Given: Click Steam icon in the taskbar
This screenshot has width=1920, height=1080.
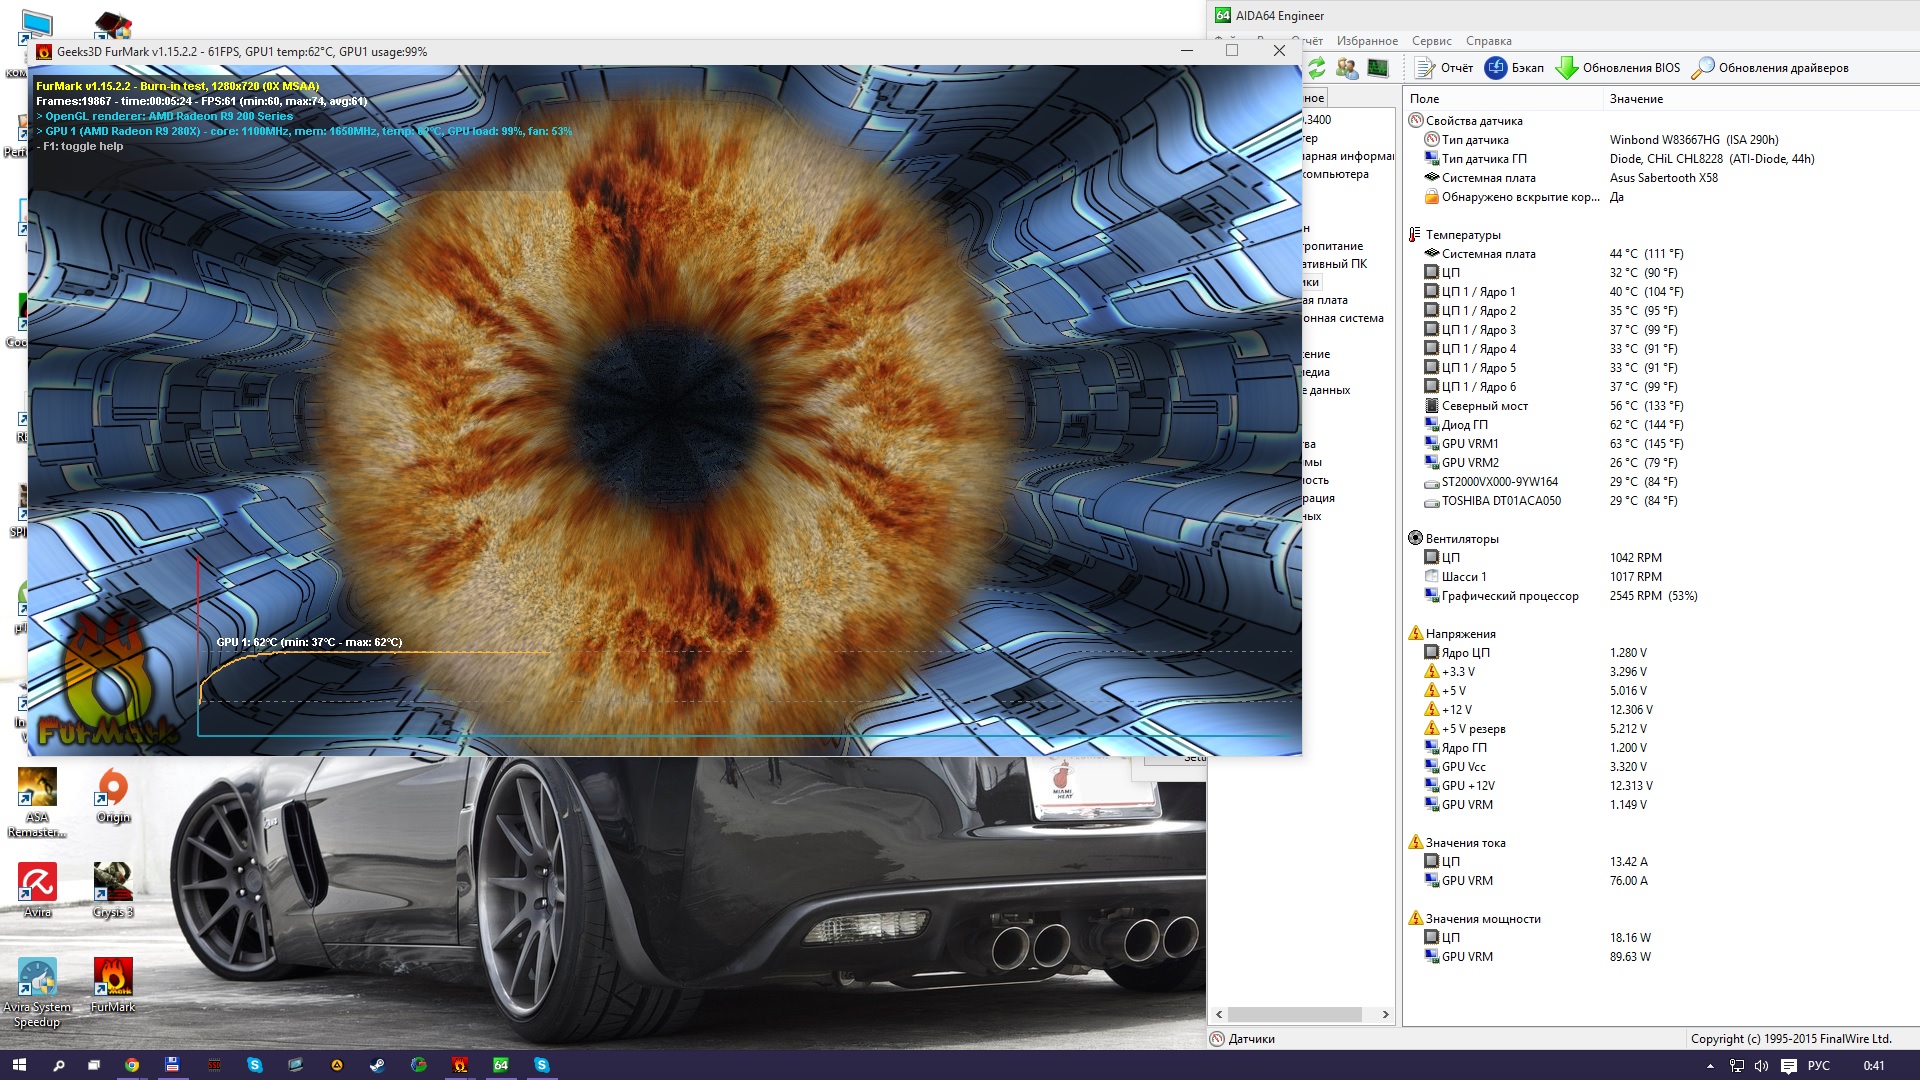Looking at the screenshot, I should [377, 1065].
